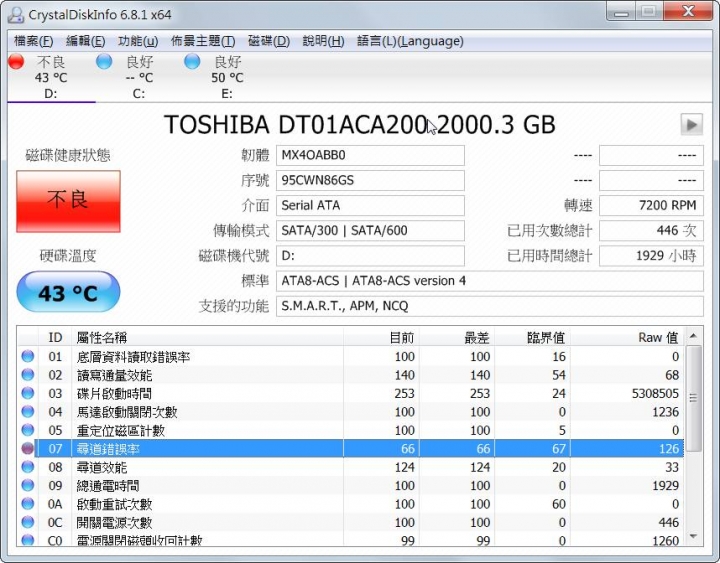The width and height of the screenshot is (720, 563).
Task: Click the blue status orb for attribute 03
Action: pos(28,394)
